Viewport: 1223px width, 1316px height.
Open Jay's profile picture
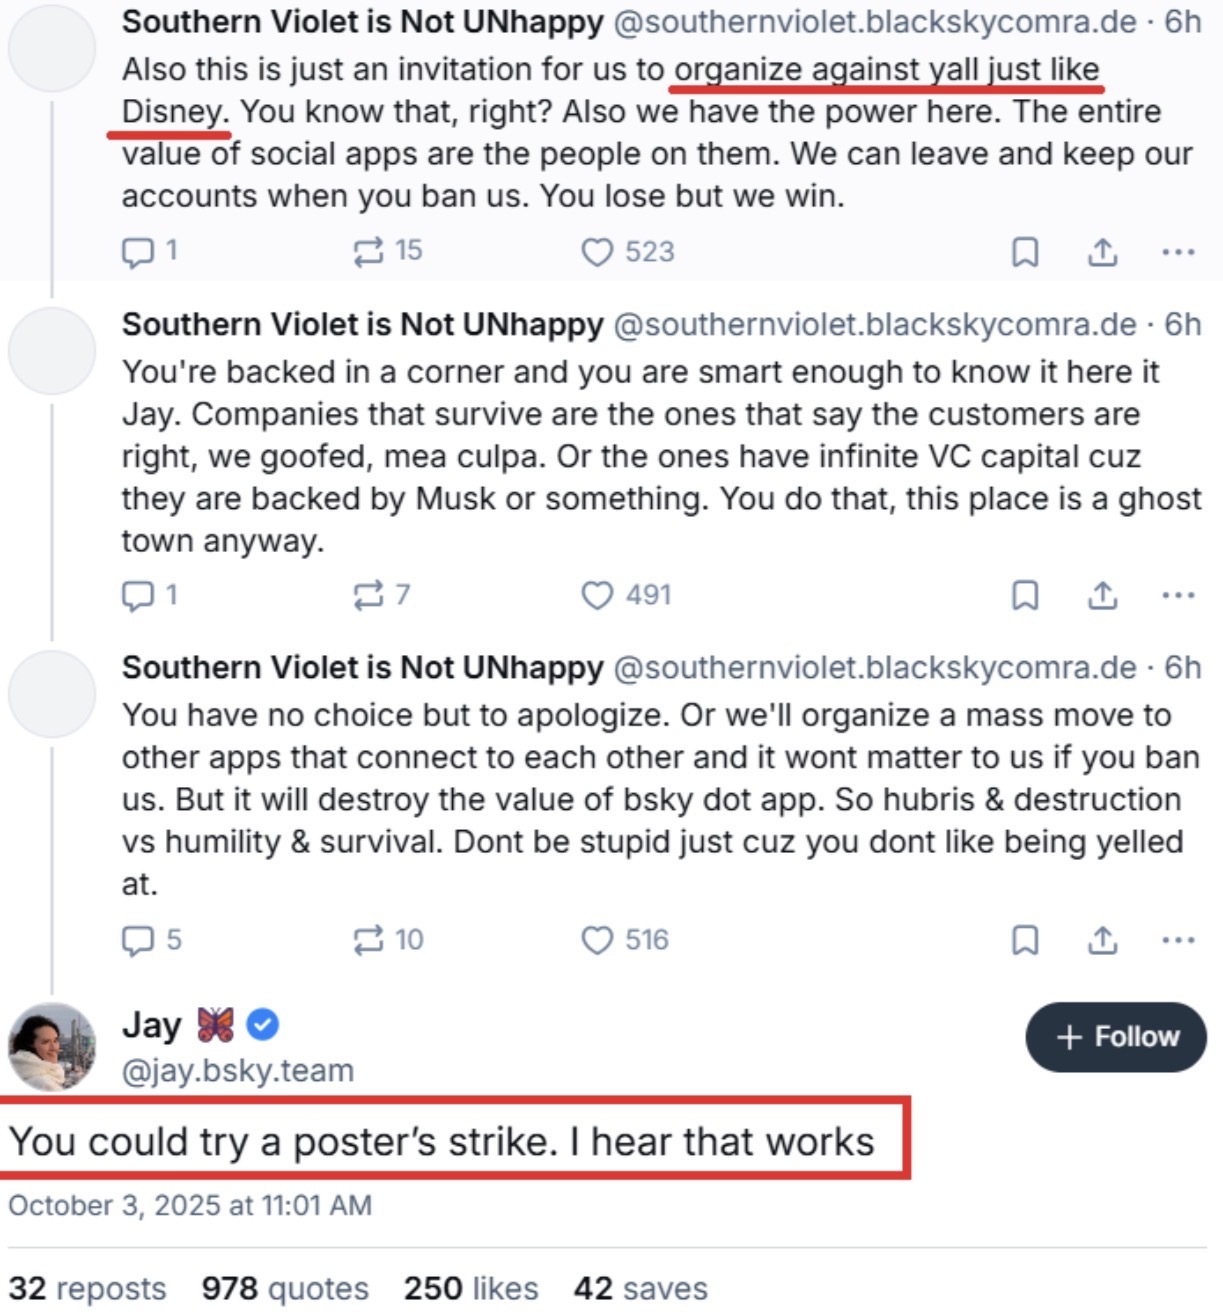point(52,1046)
